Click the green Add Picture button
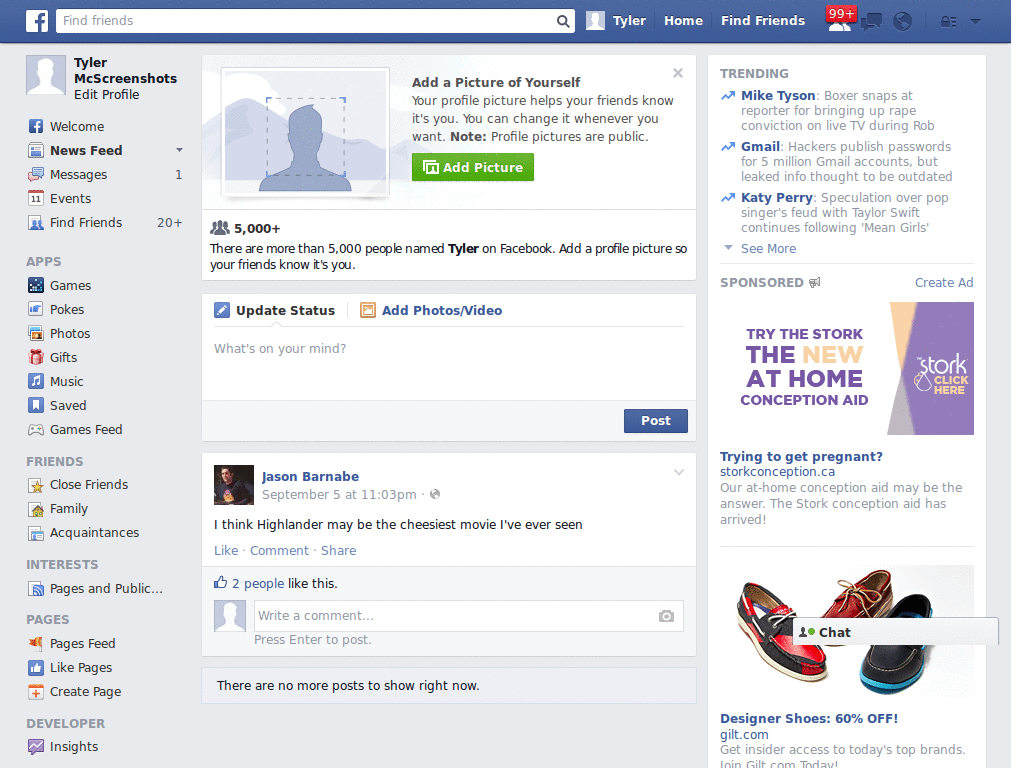 coord(473,167)
